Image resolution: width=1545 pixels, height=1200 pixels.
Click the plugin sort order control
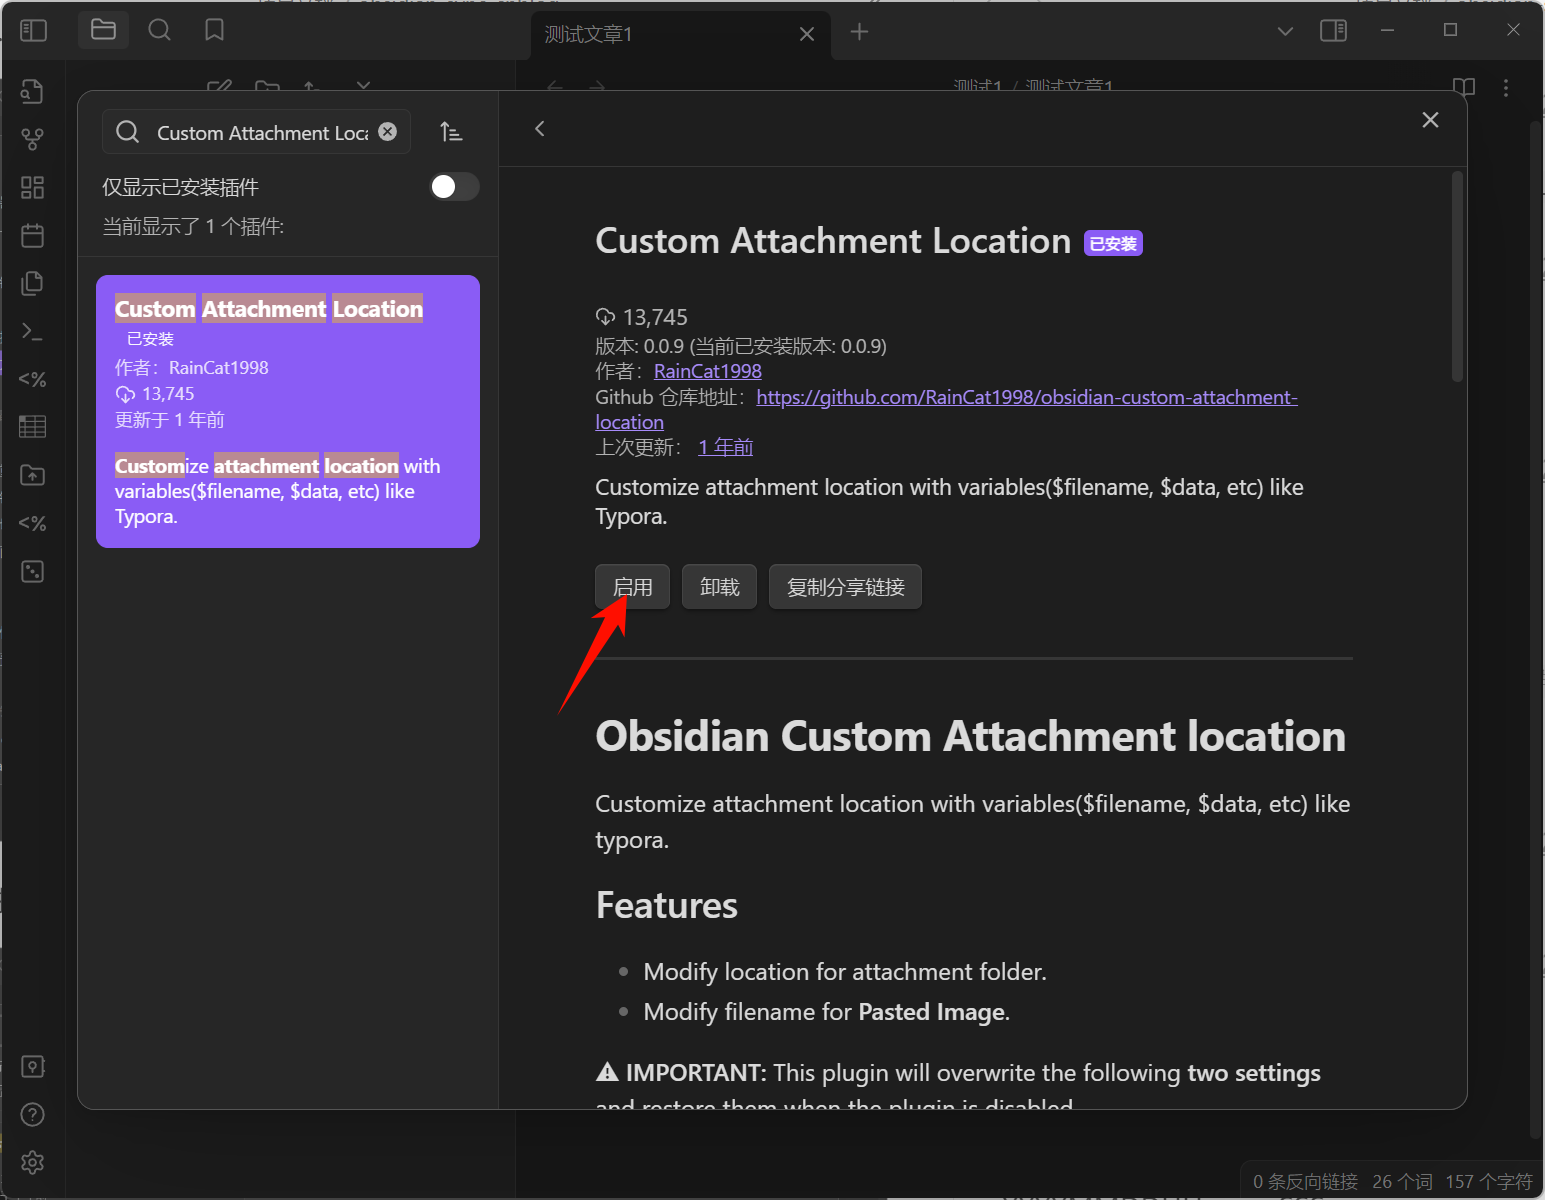451,131
